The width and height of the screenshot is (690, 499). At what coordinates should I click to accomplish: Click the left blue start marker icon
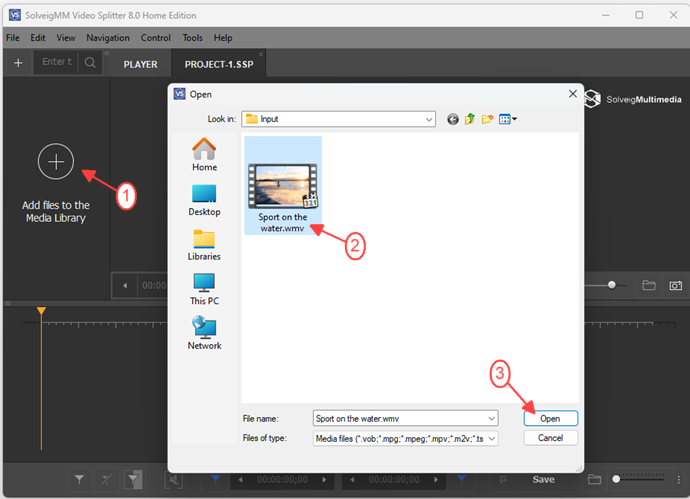click(216, 479)
